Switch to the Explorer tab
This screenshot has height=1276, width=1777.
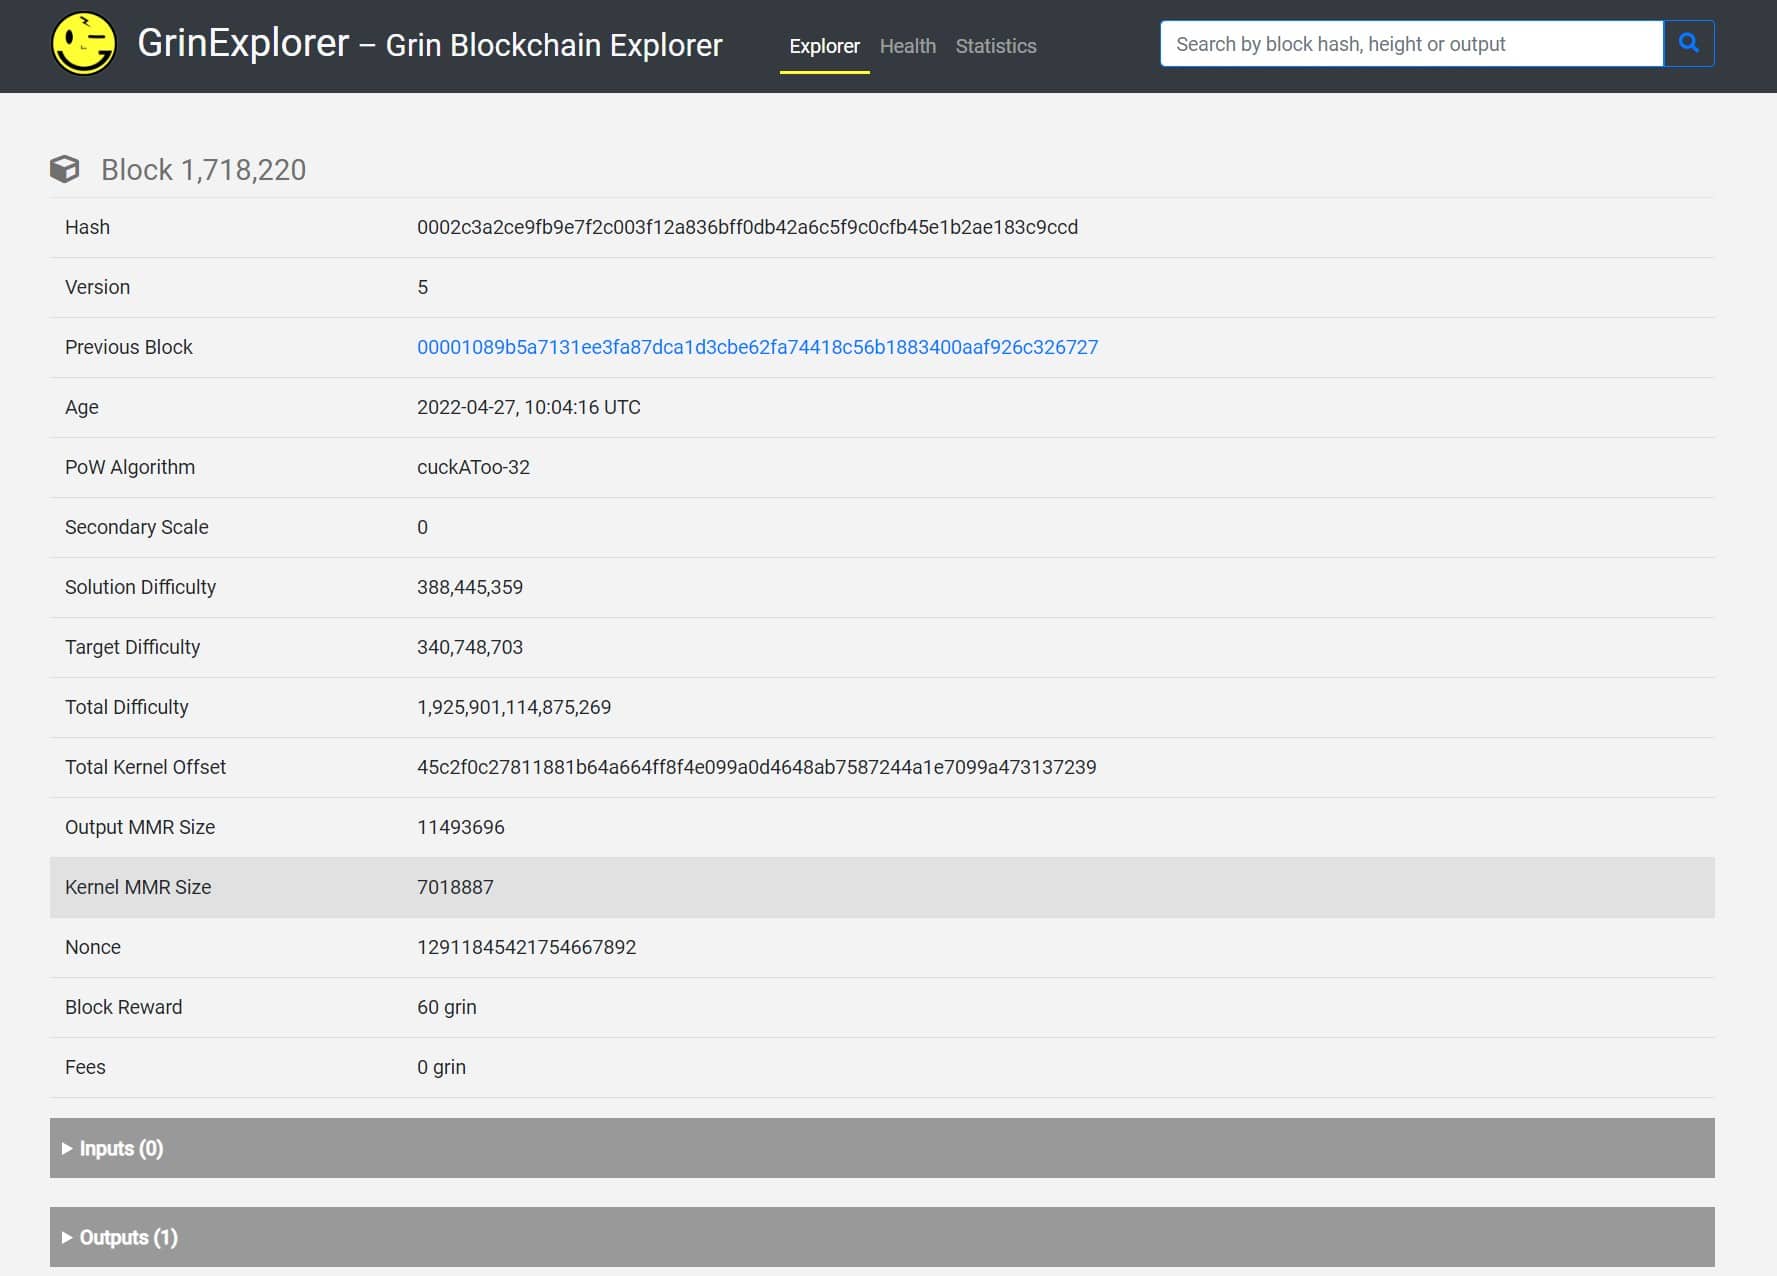click(x=824, y=46)
